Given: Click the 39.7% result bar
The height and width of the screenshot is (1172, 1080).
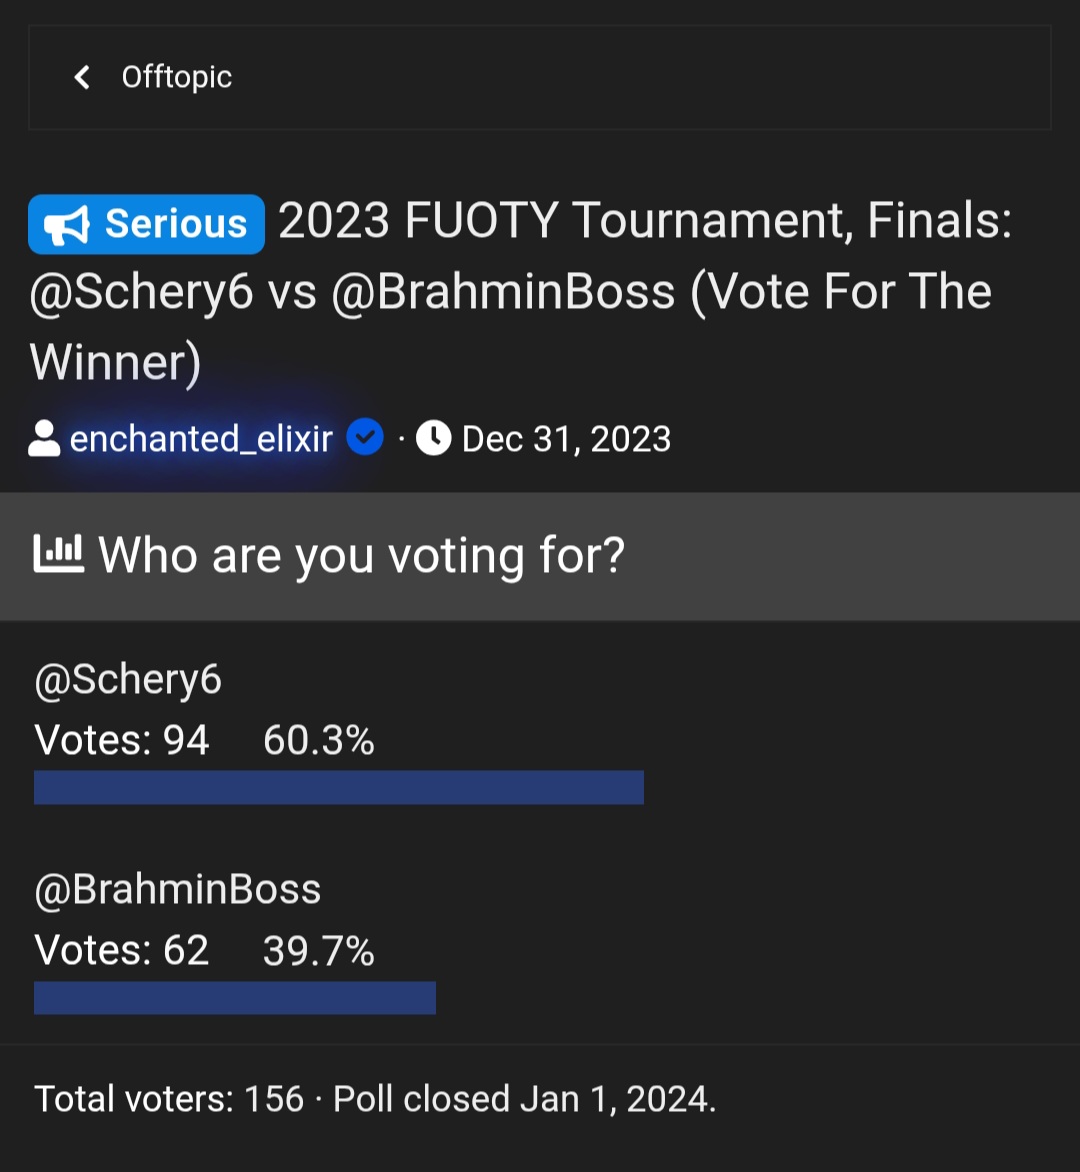Looking at the screenshot, I should click(235, 998).
